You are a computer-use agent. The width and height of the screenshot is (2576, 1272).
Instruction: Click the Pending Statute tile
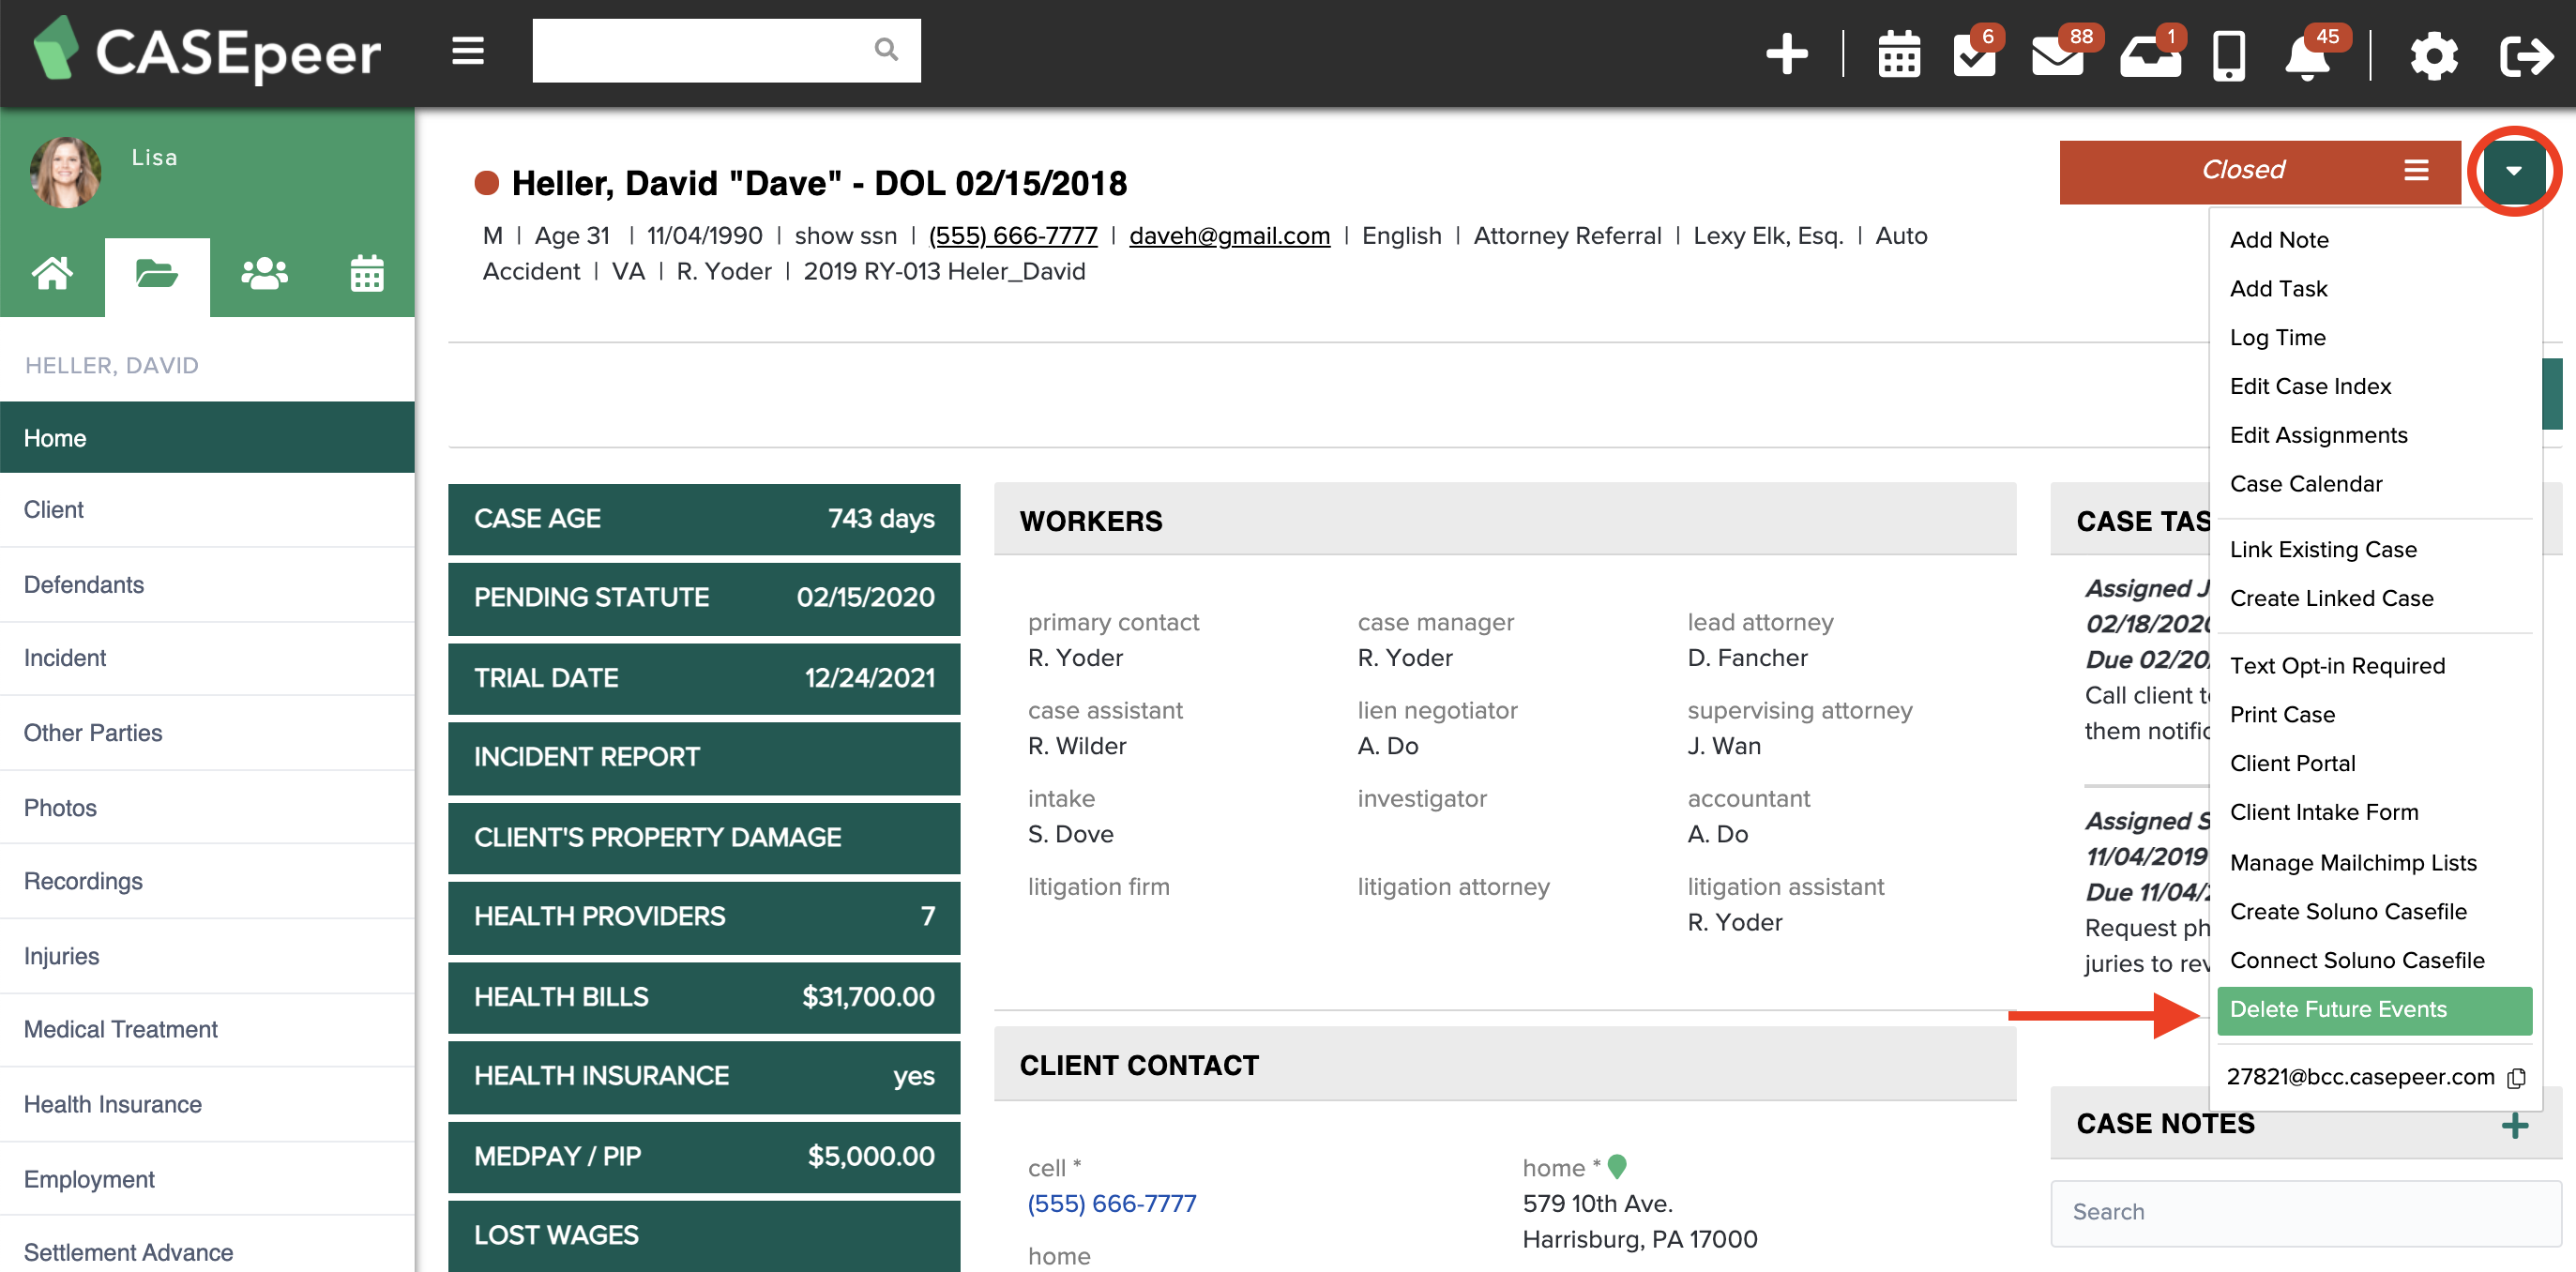704,598
